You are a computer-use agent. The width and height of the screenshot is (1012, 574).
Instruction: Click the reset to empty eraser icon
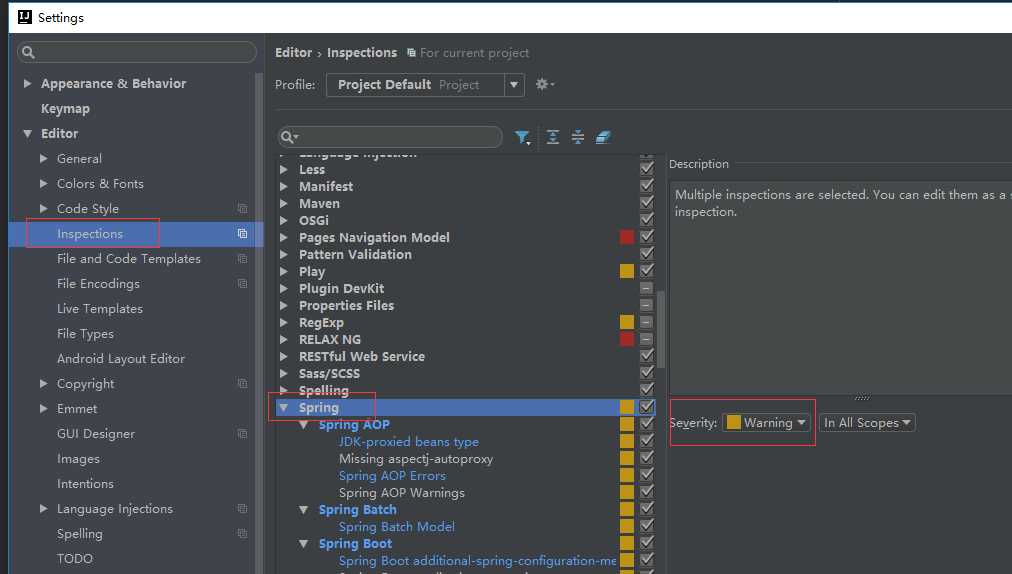click(x=603, y=137)
